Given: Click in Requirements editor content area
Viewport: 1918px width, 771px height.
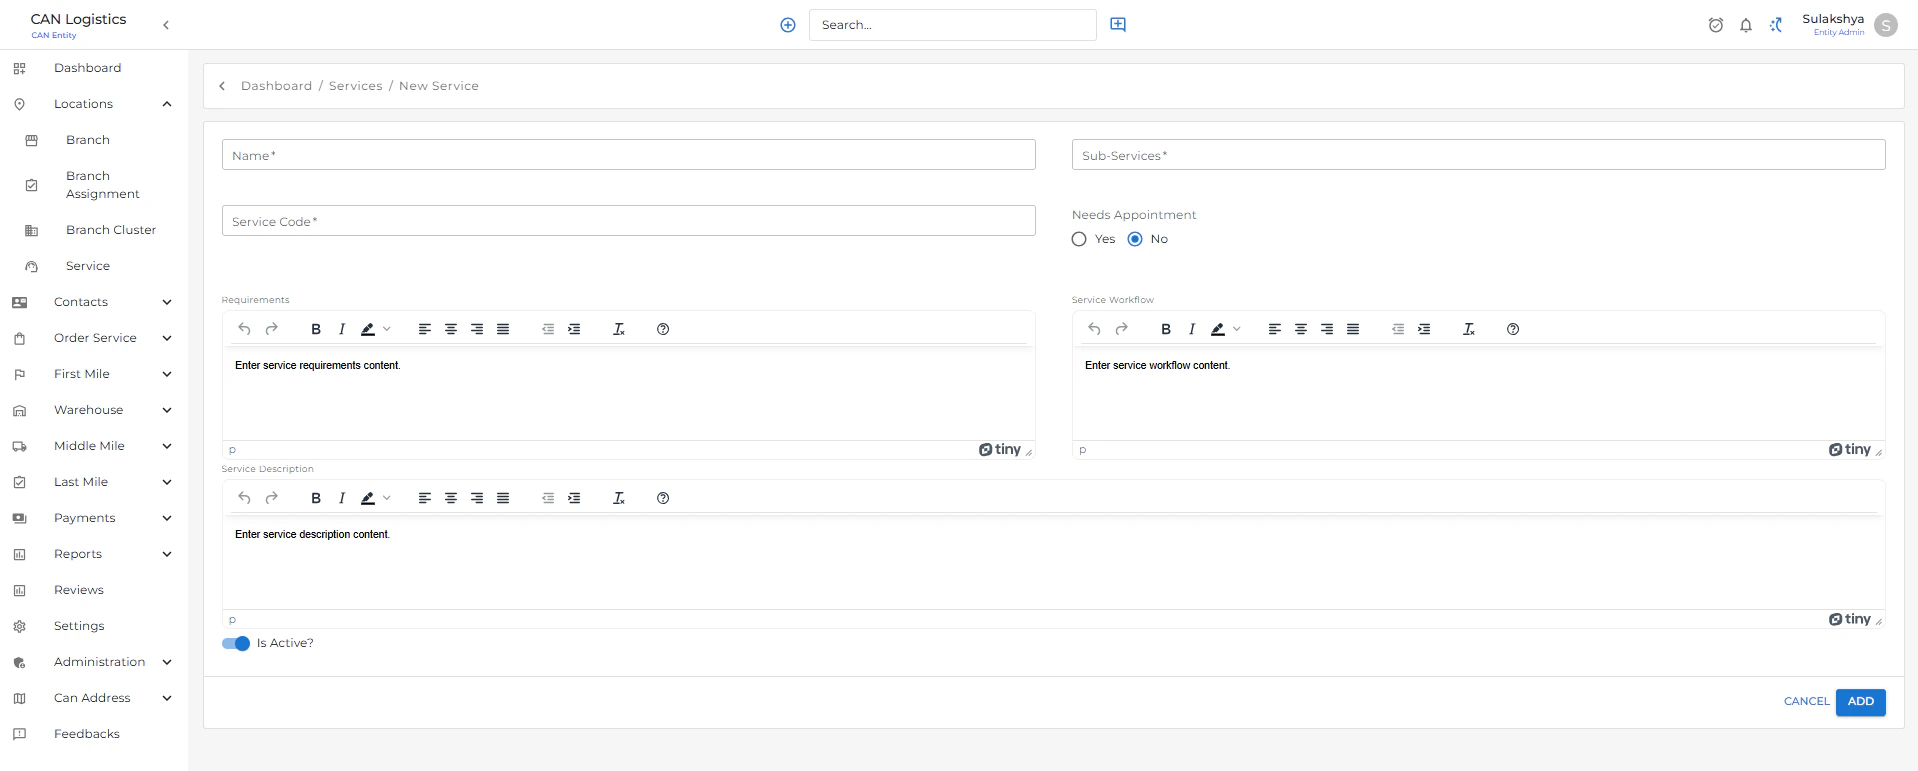Looking at the screenshot, I should pyautogui.click(x=629, y=395).
